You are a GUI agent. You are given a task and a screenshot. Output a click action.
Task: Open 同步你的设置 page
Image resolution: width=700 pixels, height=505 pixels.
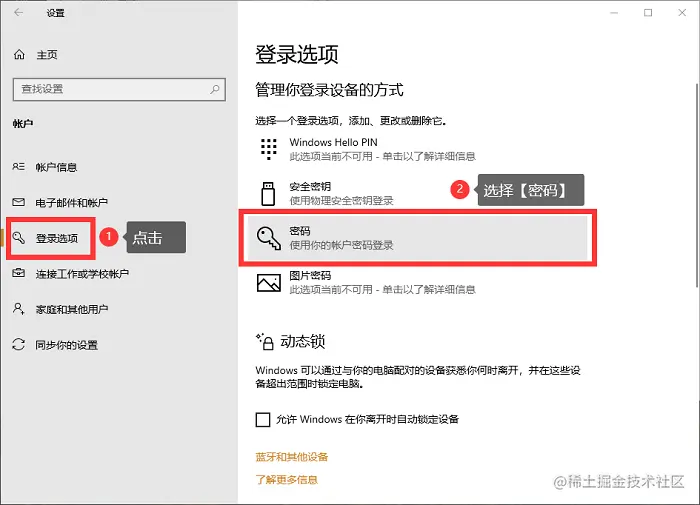pos(67,345)
